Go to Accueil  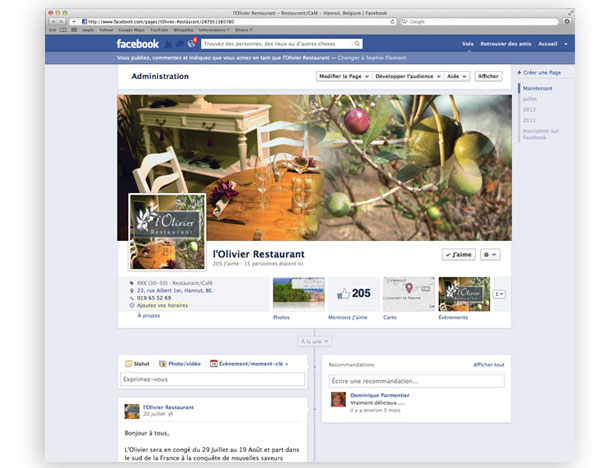click(x=548, y=44)
